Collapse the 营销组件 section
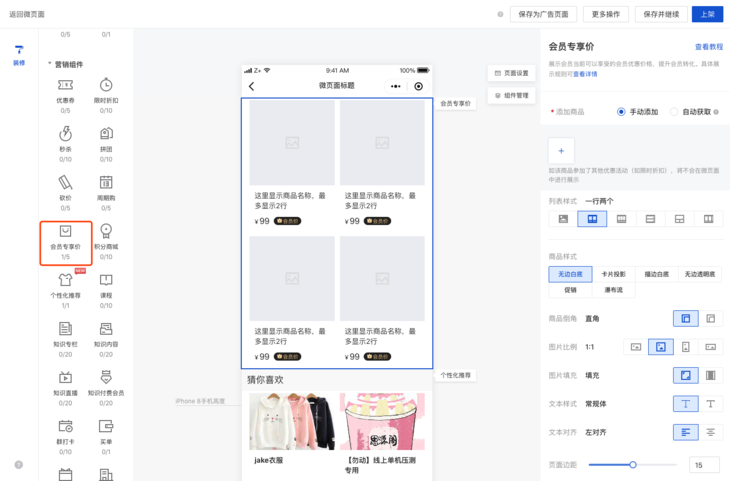 coord(50,64)
